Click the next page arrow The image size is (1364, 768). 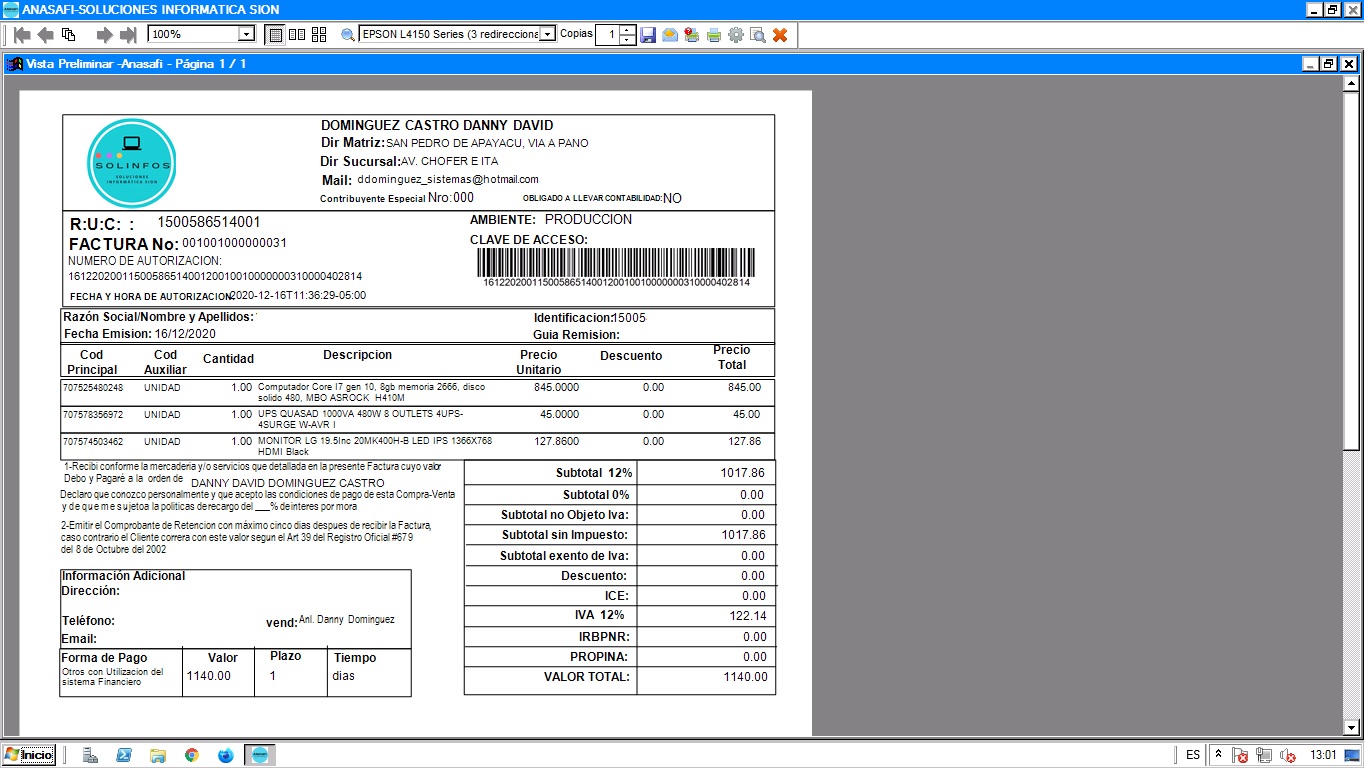(x=104, y=35)
